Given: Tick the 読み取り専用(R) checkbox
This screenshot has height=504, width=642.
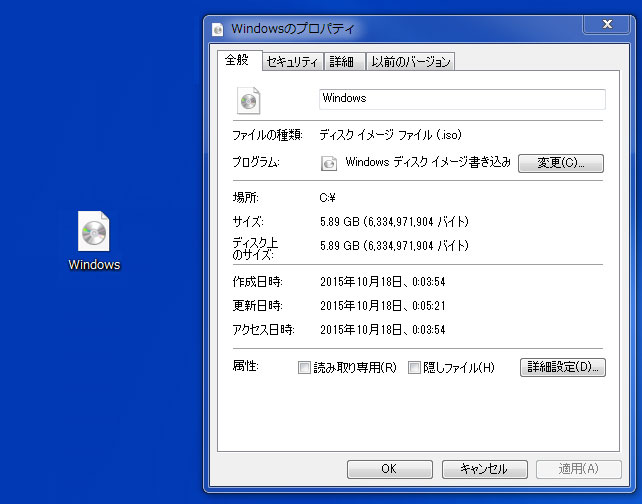Looking at the screenshot, I should pos(304,367).
